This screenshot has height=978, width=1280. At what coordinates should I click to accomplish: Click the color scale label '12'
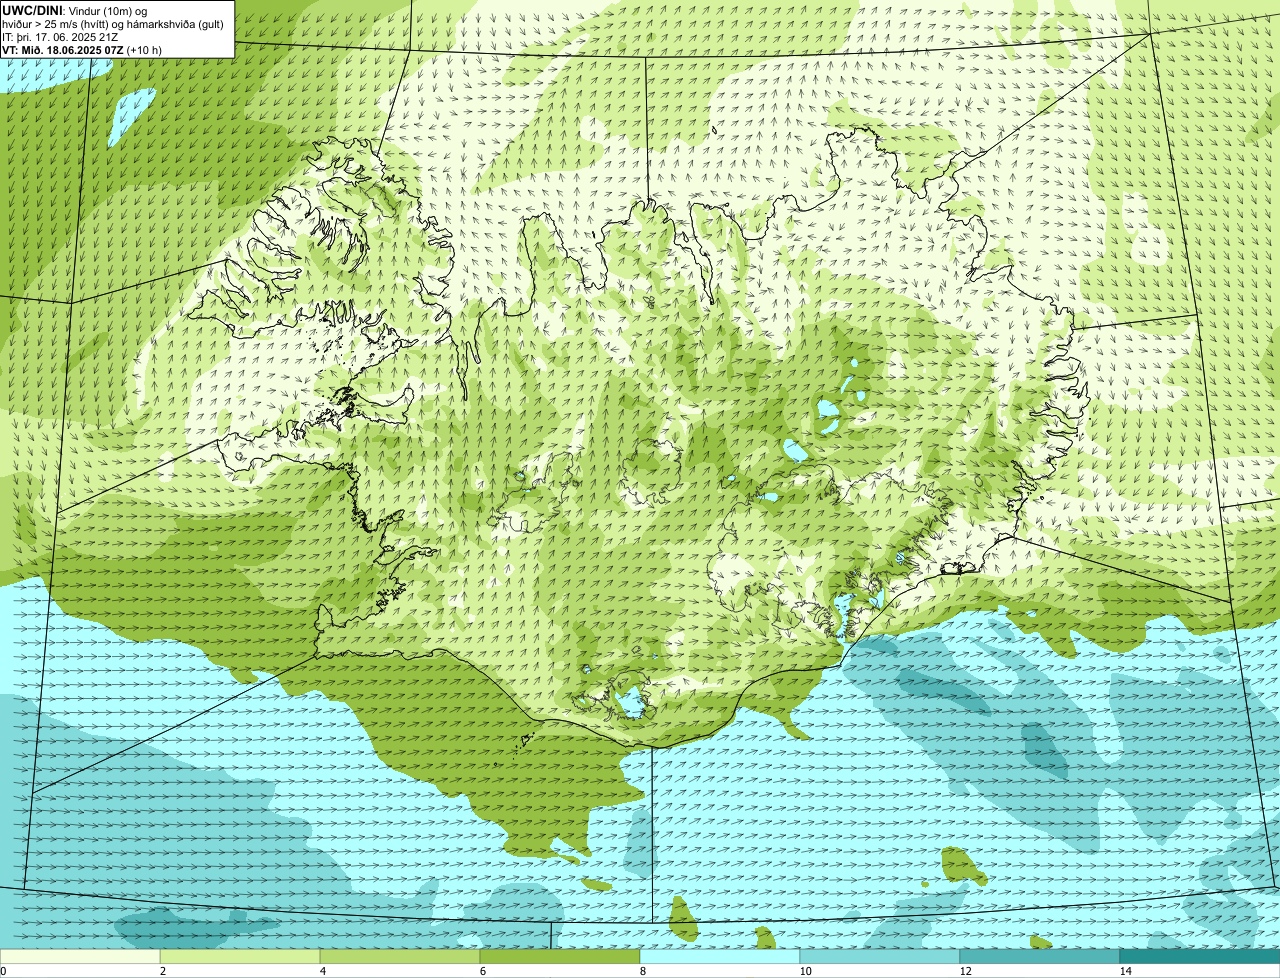point(965,971)
